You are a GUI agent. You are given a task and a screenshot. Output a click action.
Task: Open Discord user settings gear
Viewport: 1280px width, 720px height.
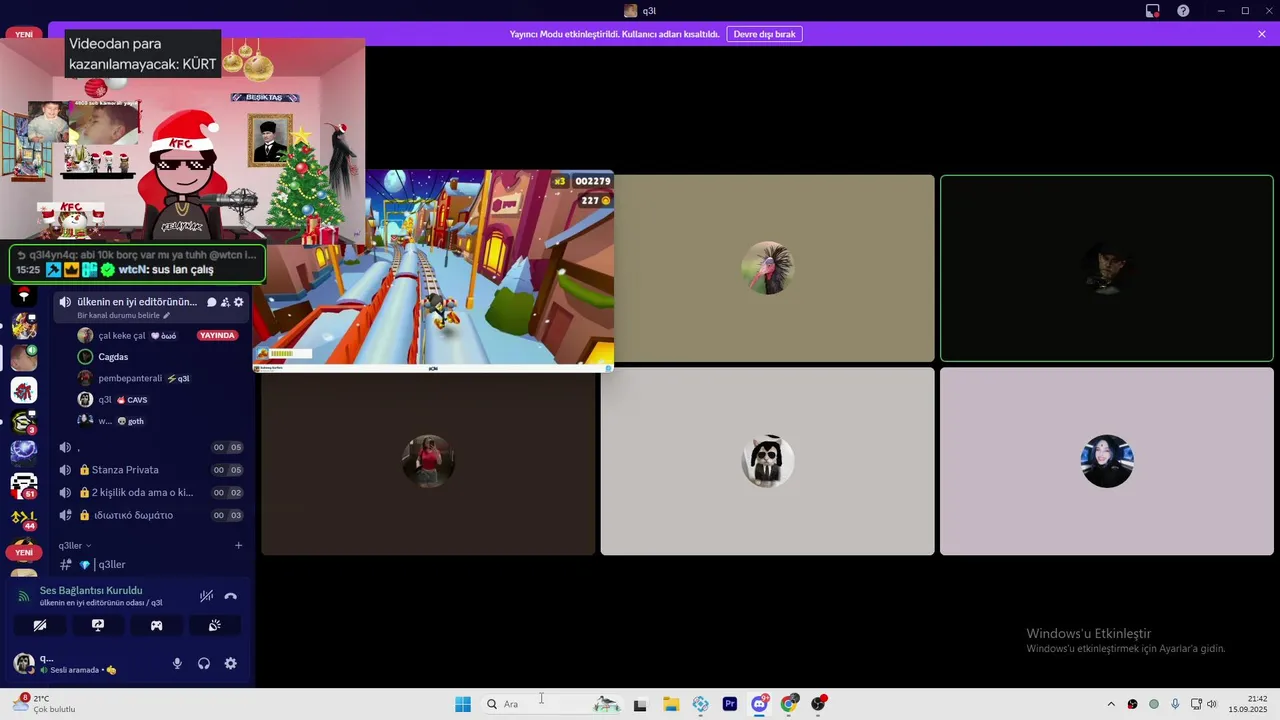click(231, 663)
